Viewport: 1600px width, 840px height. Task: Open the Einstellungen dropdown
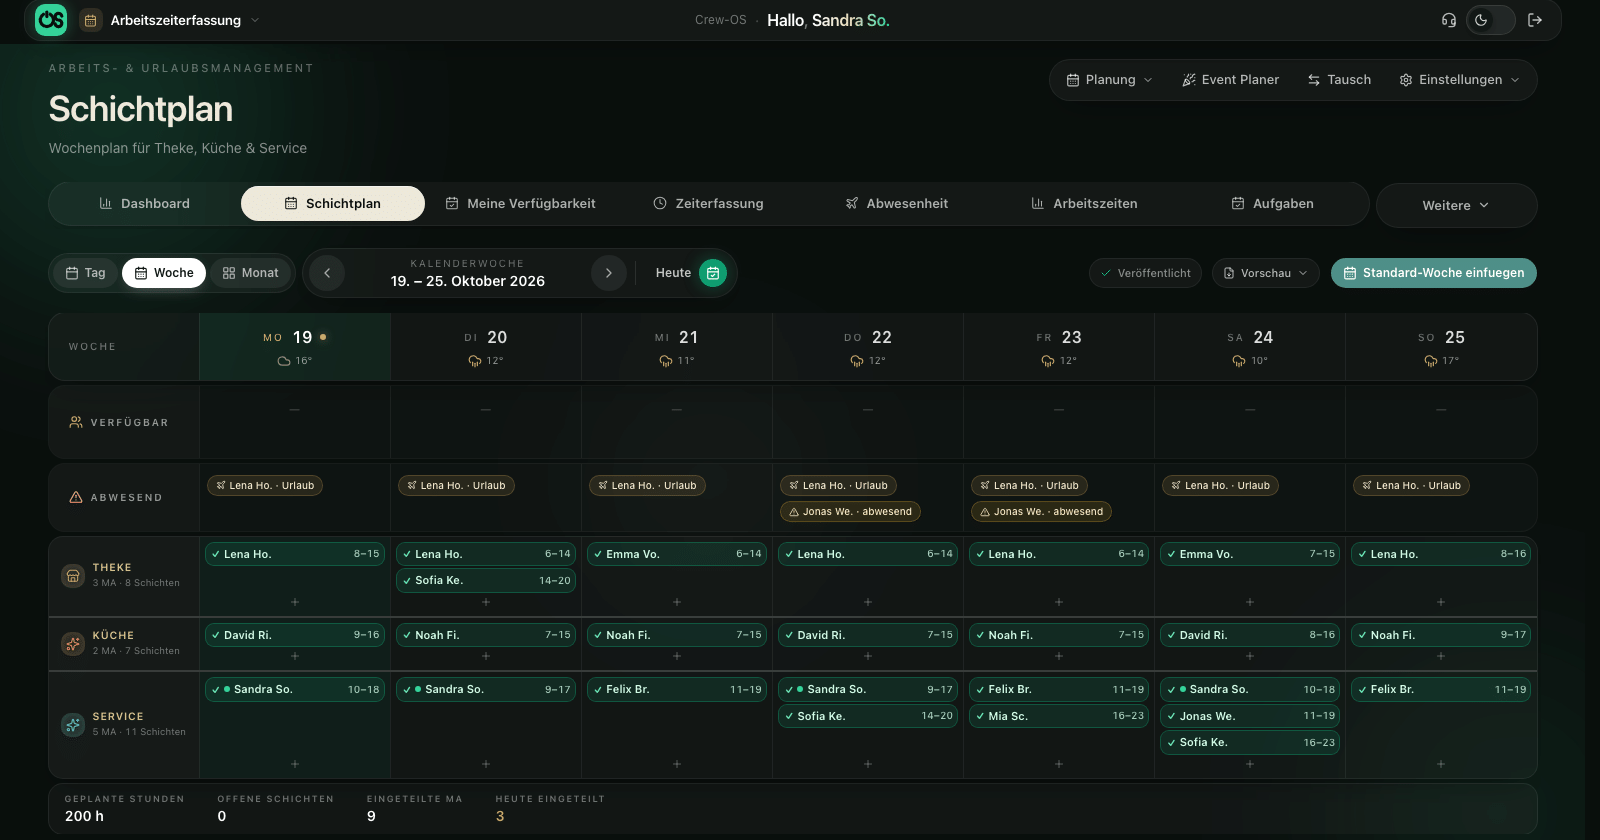1460,80
